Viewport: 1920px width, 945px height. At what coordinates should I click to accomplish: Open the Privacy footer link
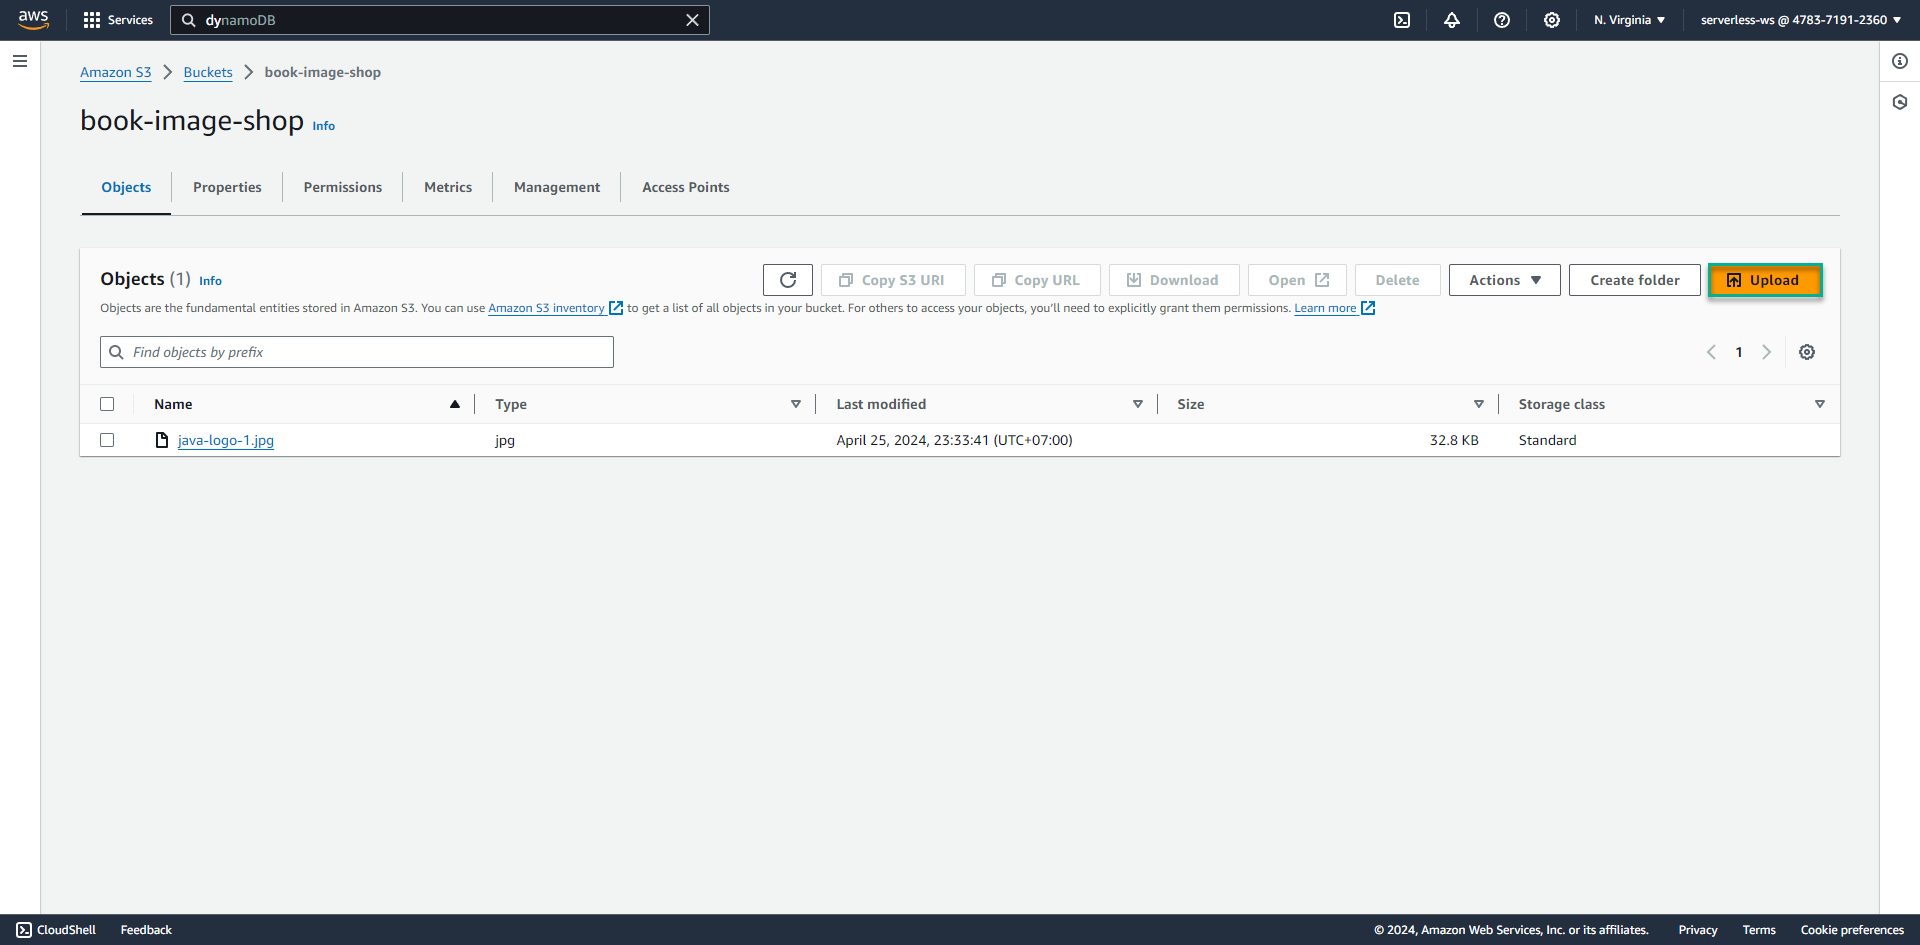1698,930
